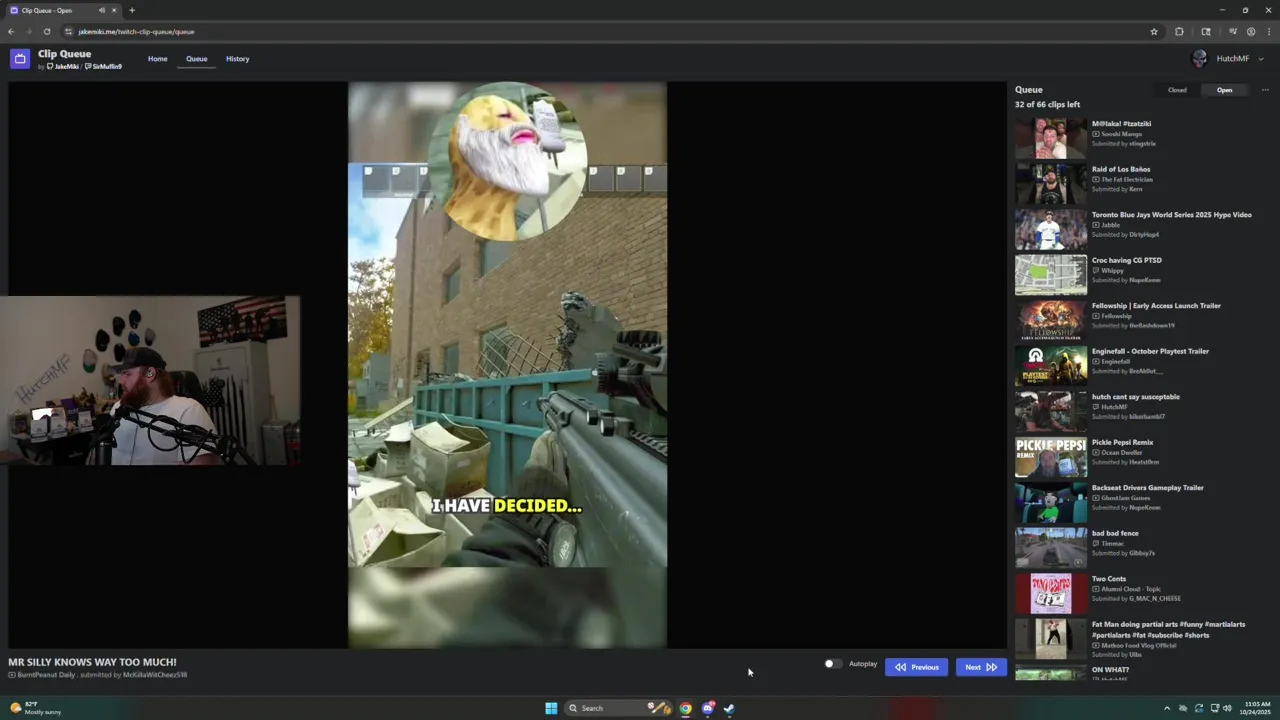1280x720 pixels.
Task: Go to the Previous clip
Action: click(x=917, y=667)
